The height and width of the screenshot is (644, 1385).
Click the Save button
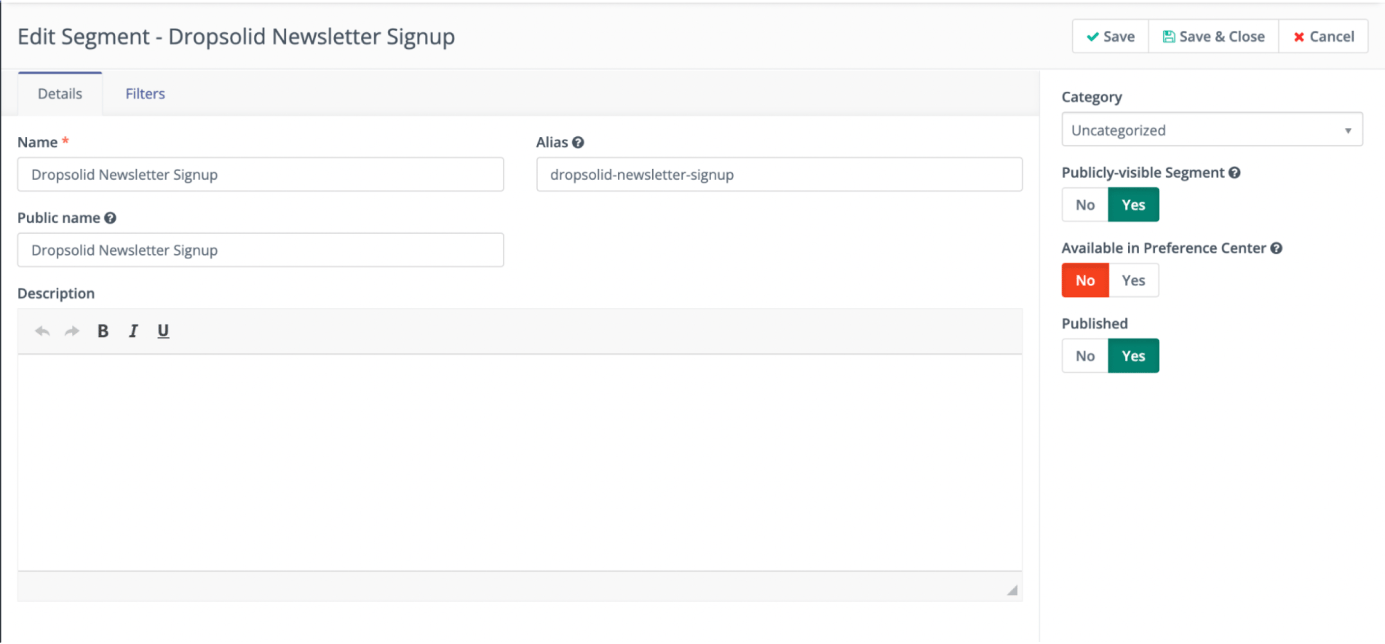(1110, 37)
